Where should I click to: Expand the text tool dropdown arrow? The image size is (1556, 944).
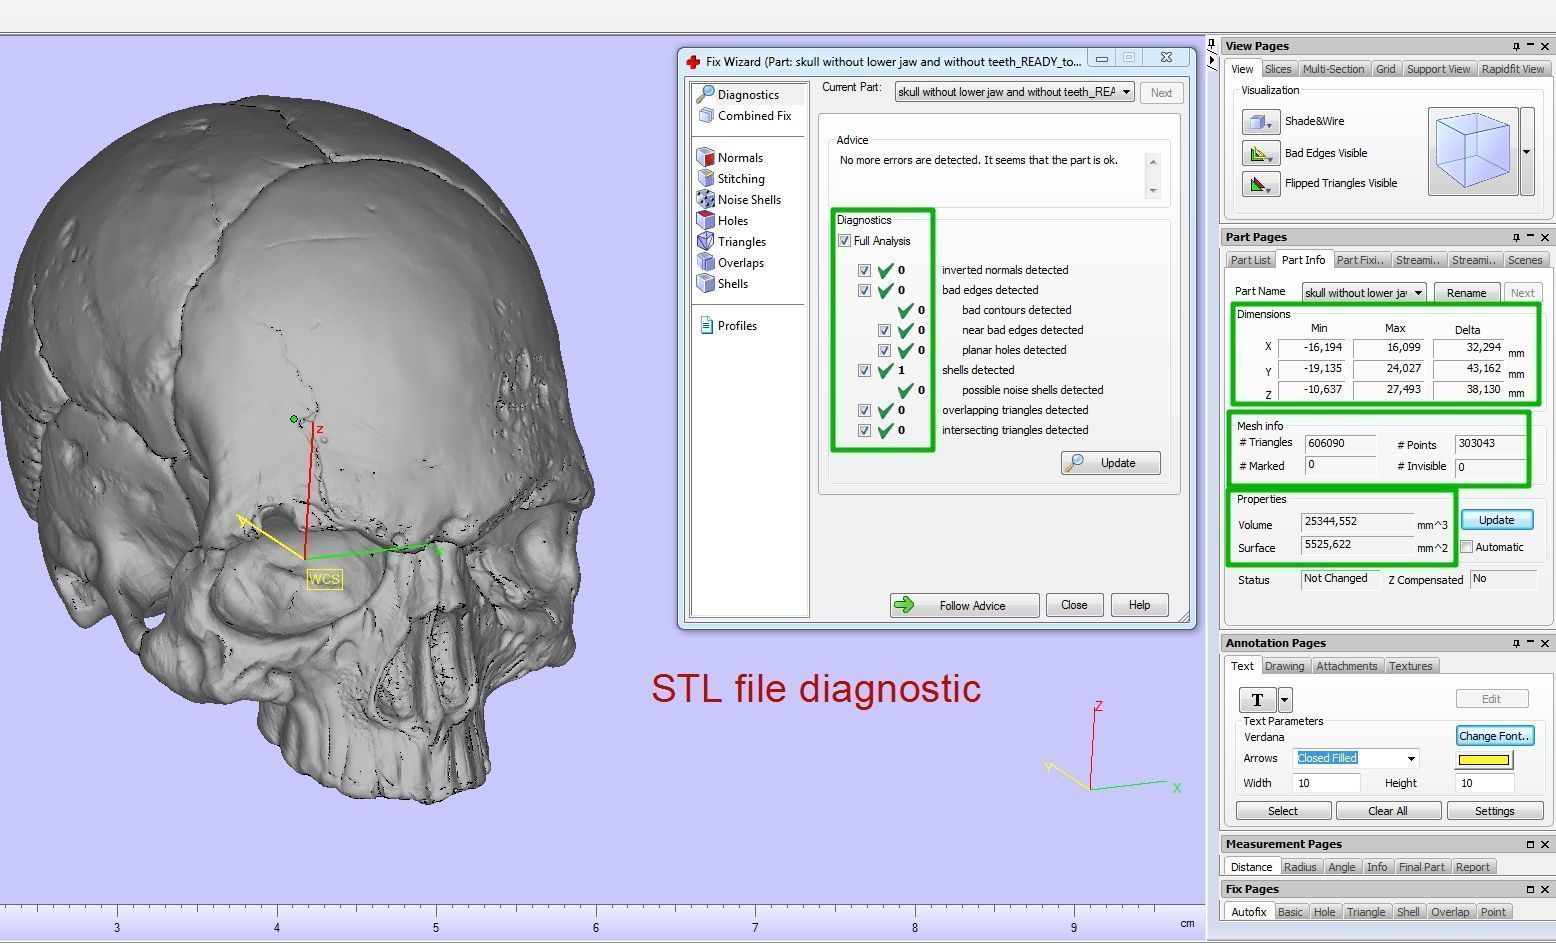(x=1285, y=700)
